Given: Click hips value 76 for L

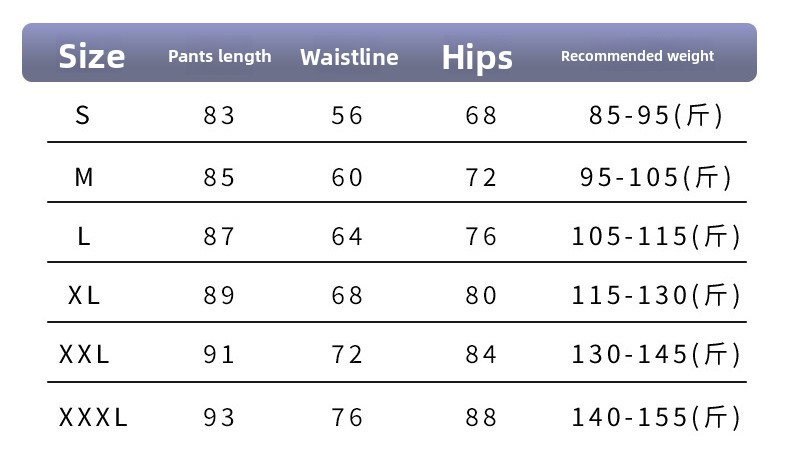Looking at the screenshot, I should [x=481, y=236].
